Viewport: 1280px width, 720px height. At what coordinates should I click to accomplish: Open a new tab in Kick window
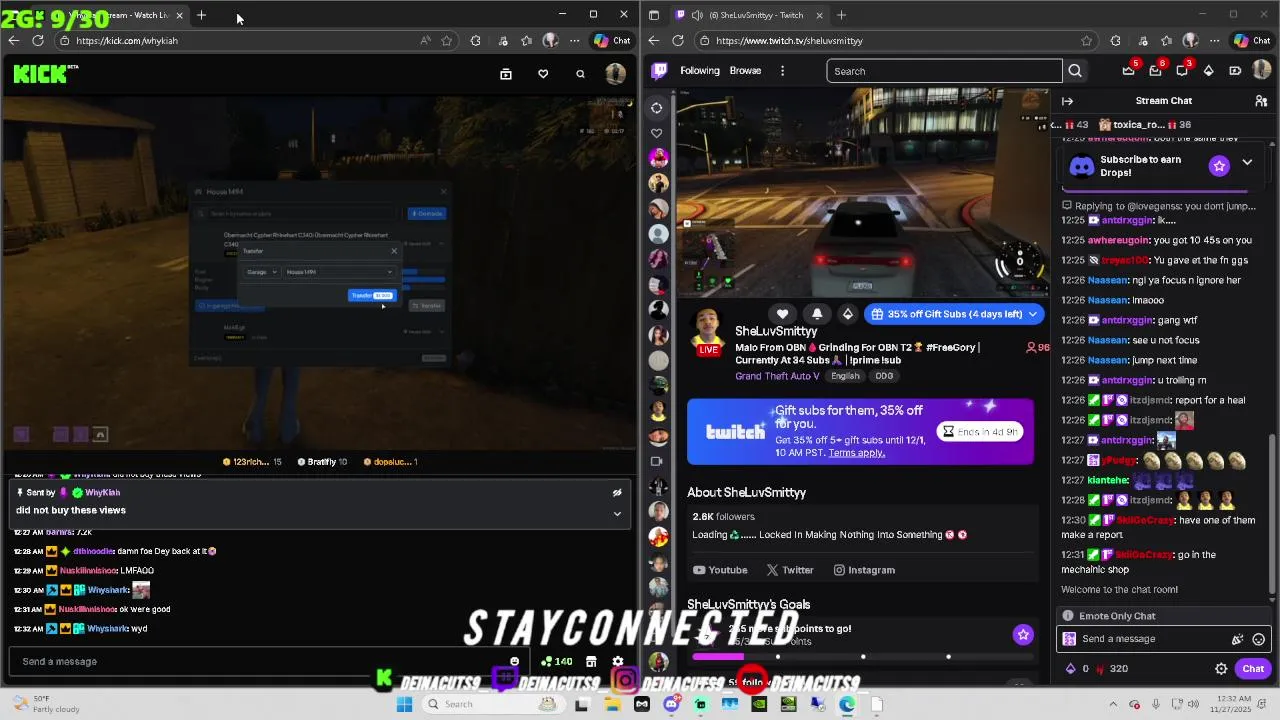[201, 15]
